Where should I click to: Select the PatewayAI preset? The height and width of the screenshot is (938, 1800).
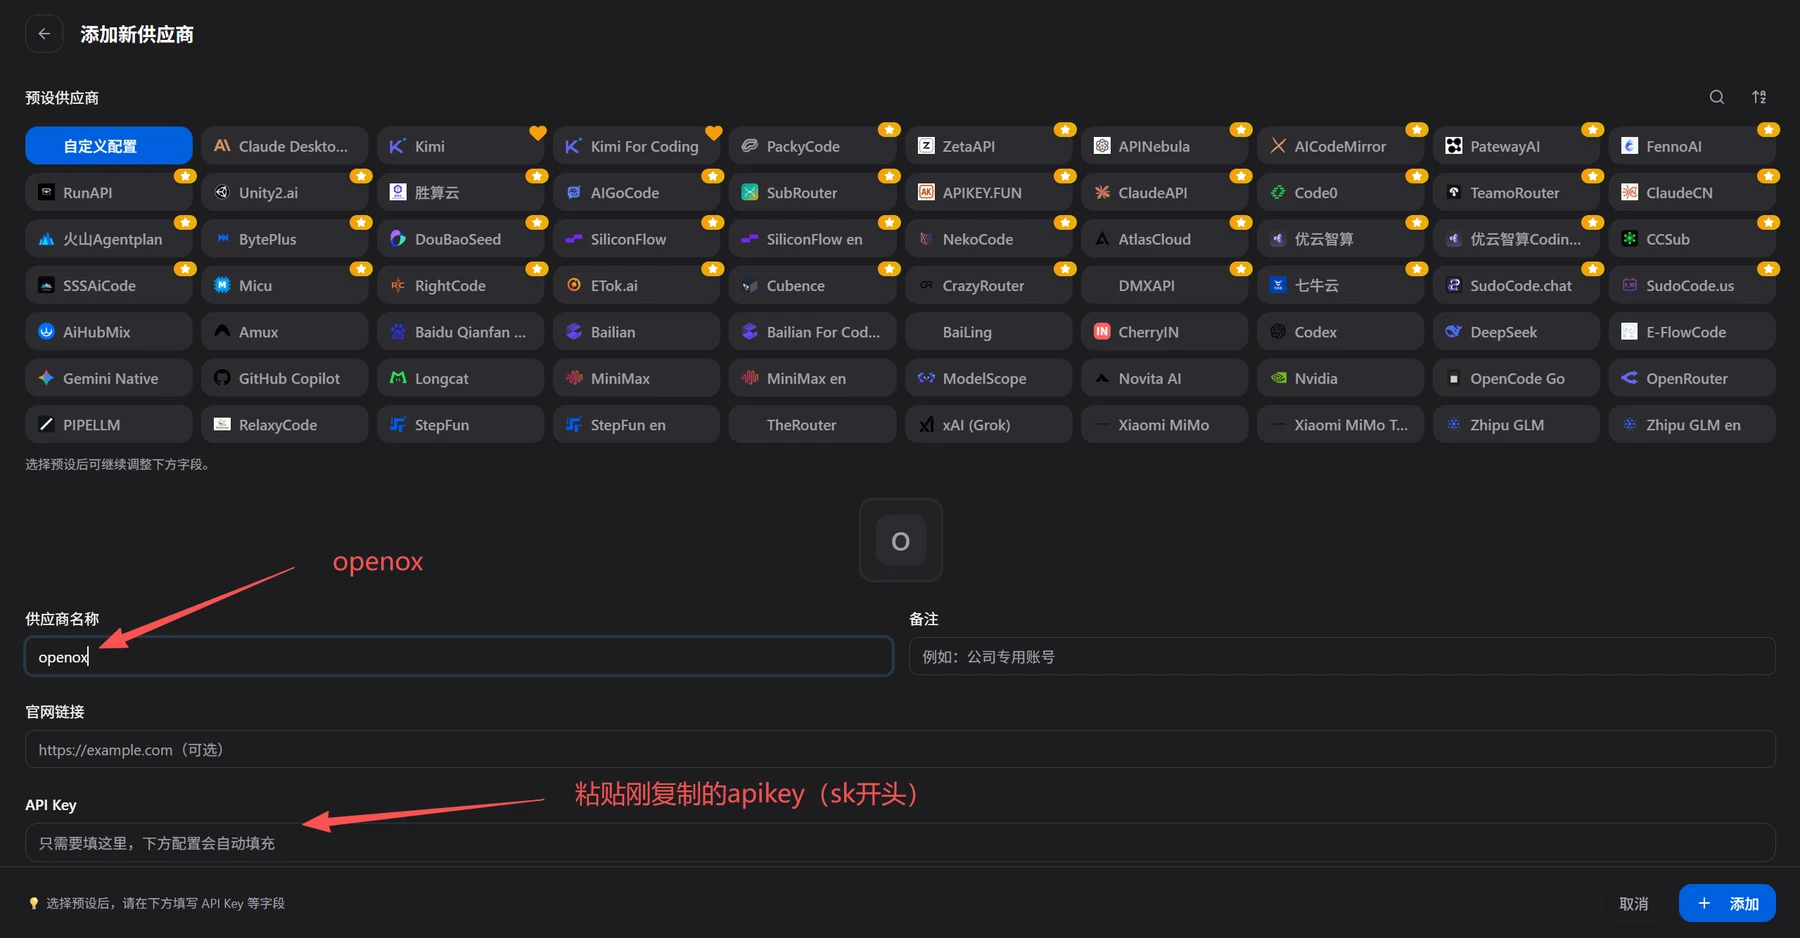click(x=1517, y=146)
